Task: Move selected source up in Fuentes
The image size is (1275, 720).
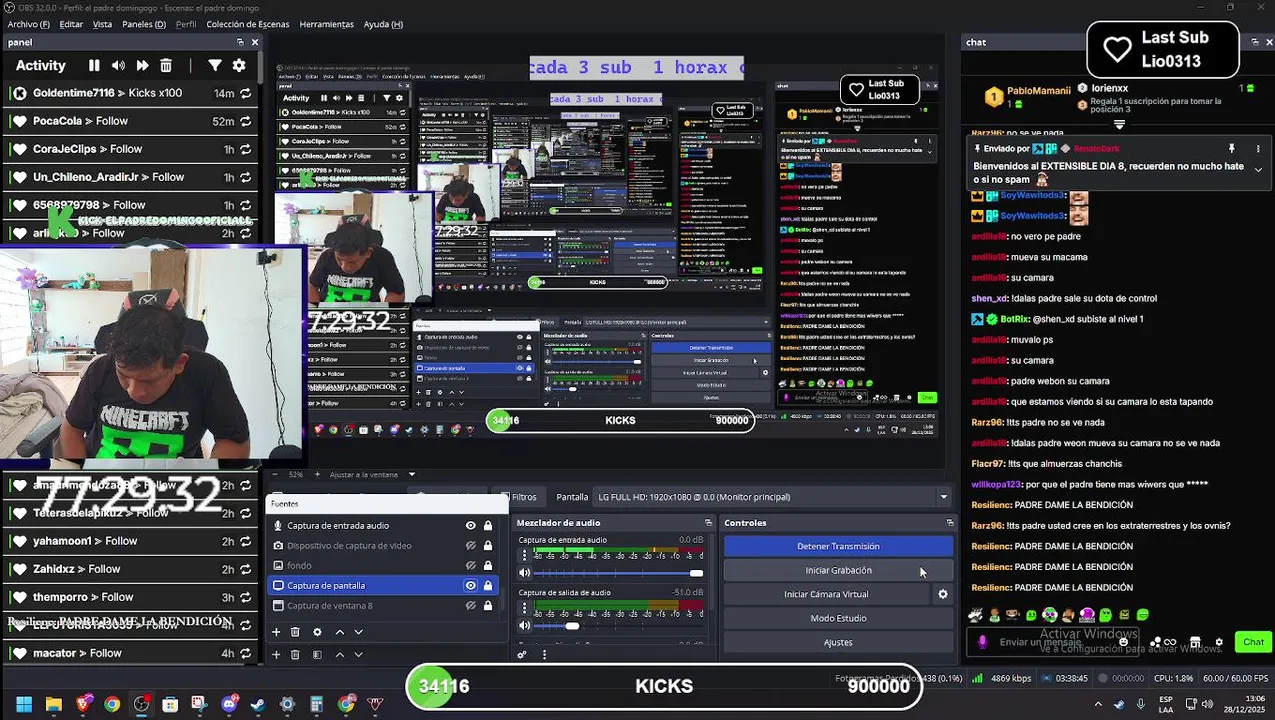Action: (x=339, y=632)
